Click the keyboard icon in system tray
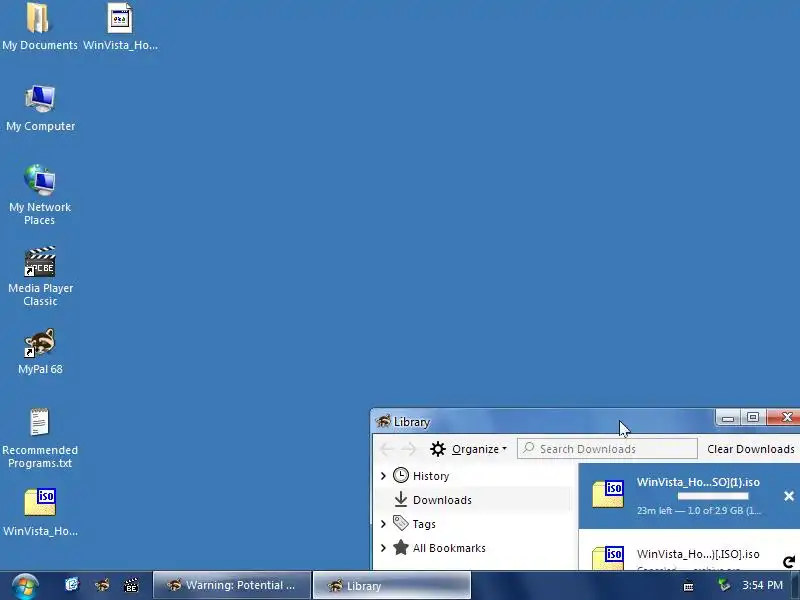 688,586
